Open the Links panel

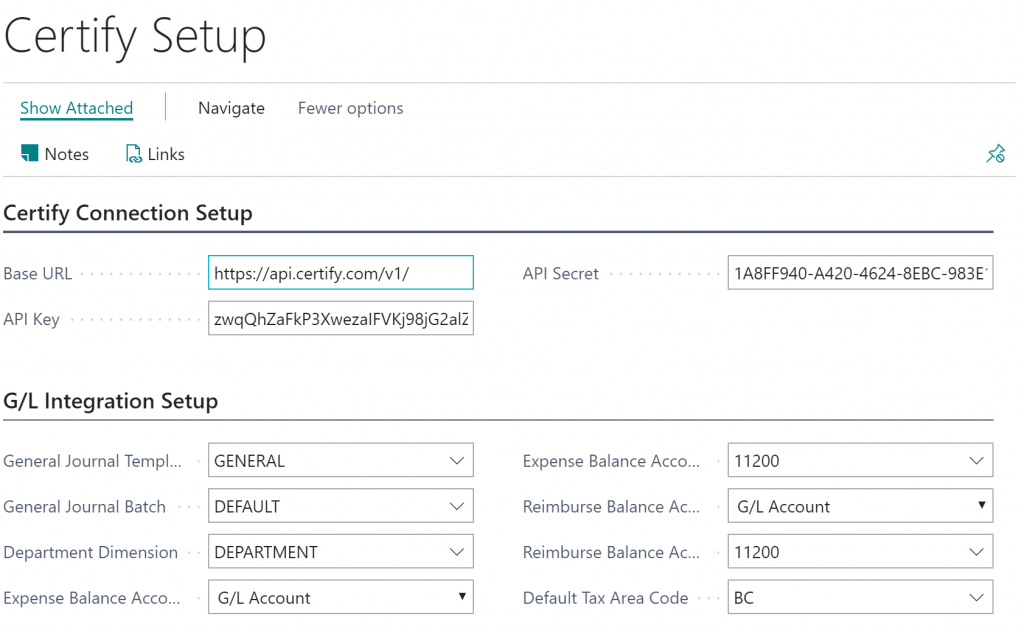[155, 153]
